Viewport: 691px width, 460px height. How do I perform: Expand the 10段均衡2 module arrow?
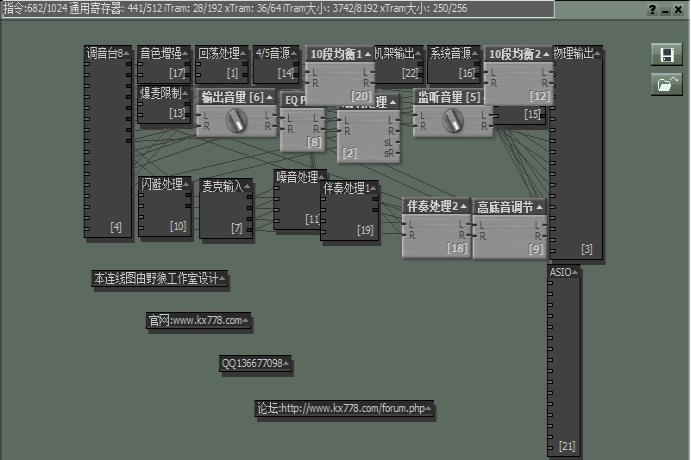point(546,54)
